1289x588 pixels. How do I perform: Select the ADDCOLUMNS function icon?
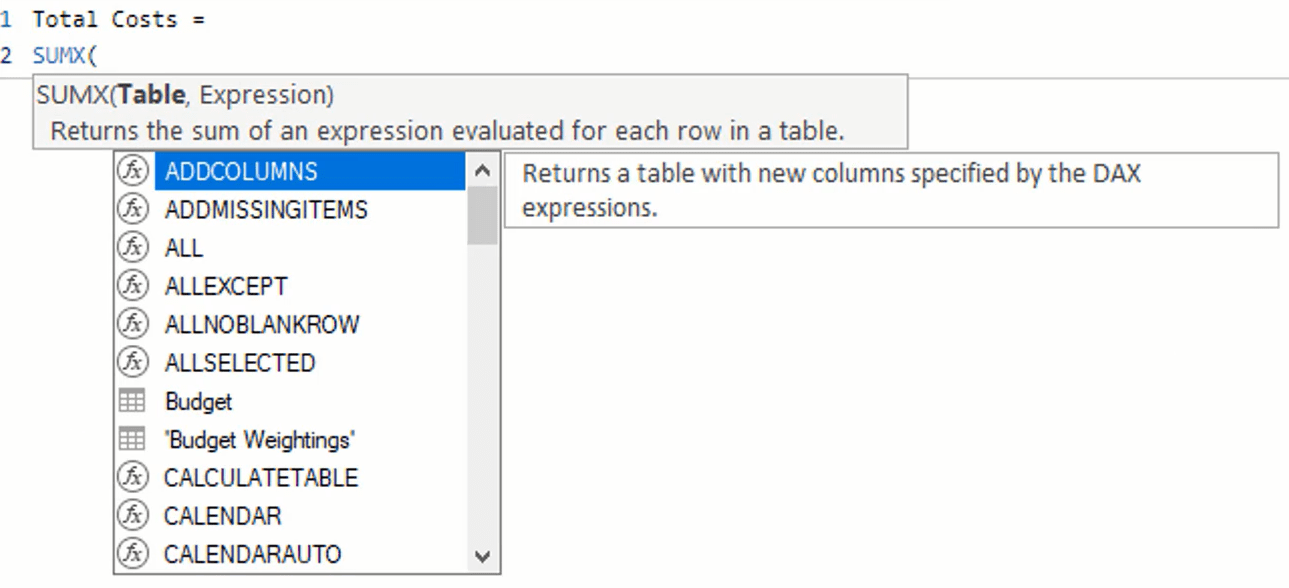coord(132,171)
